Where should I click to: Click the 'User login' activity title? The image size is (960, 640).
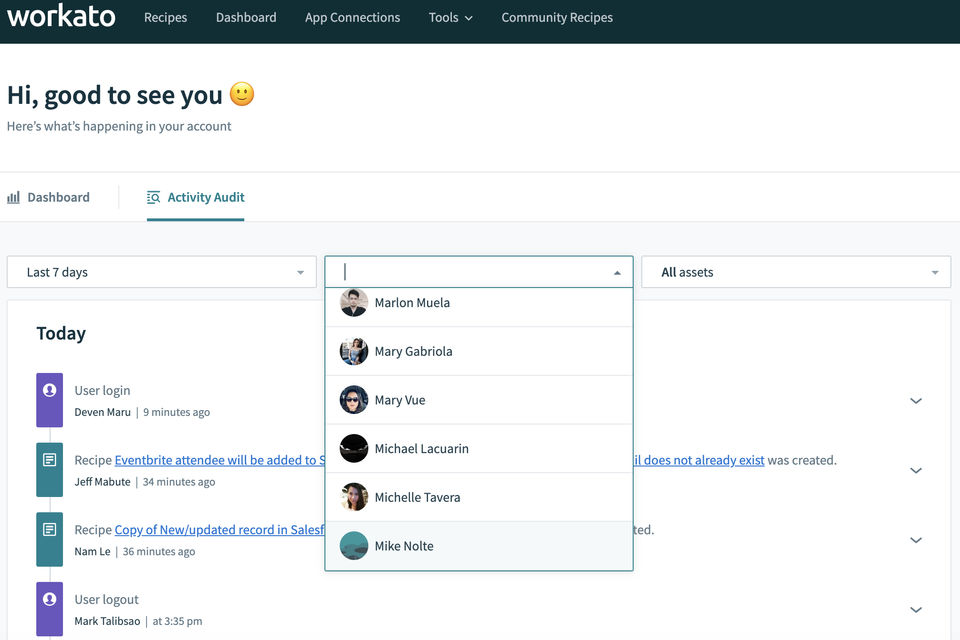(x=102, y=390)
